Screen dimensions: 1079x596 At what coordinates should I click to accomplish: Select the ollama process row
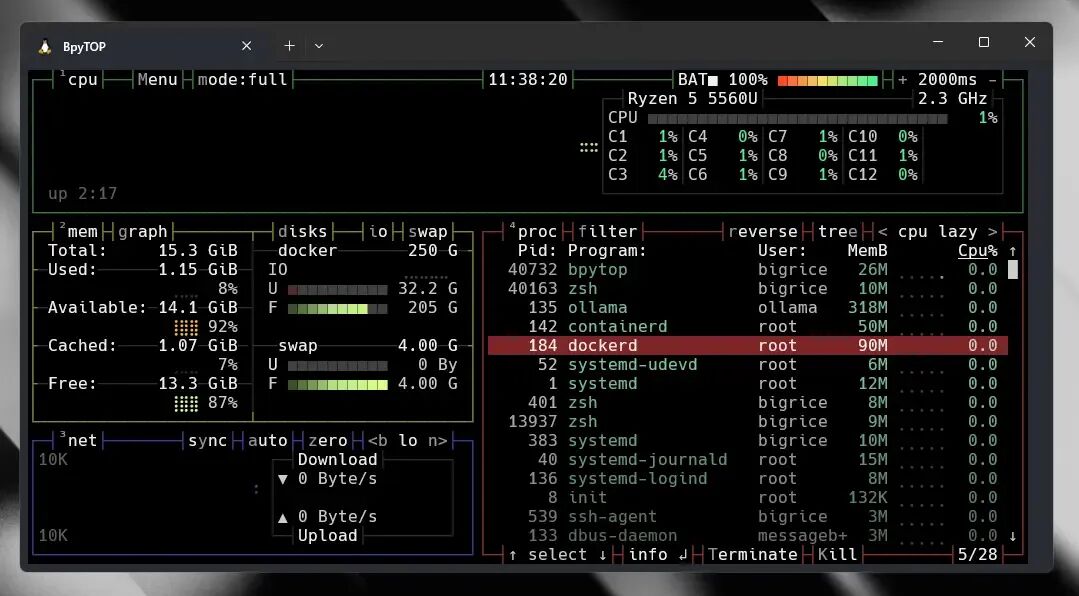click(x=747, y=308)
